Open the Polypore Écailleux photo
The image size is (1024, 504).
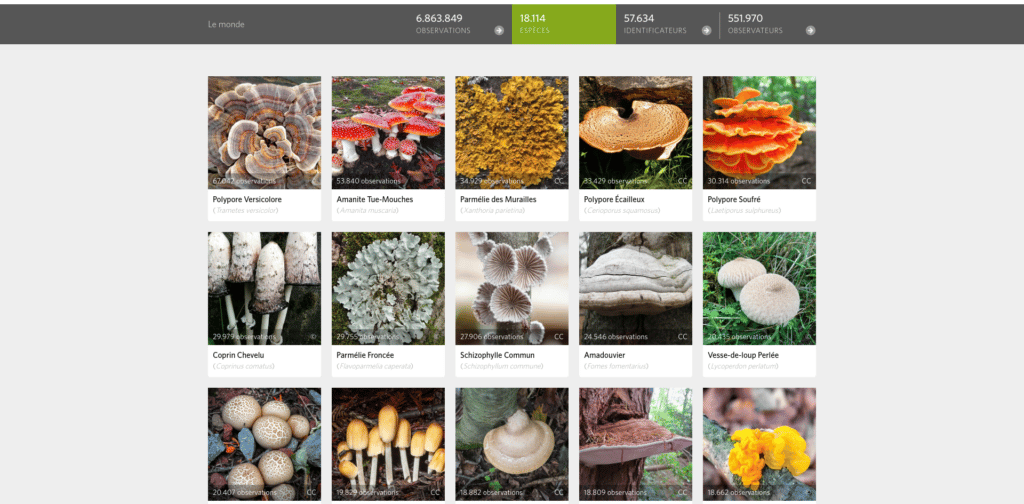click(635, 133)
